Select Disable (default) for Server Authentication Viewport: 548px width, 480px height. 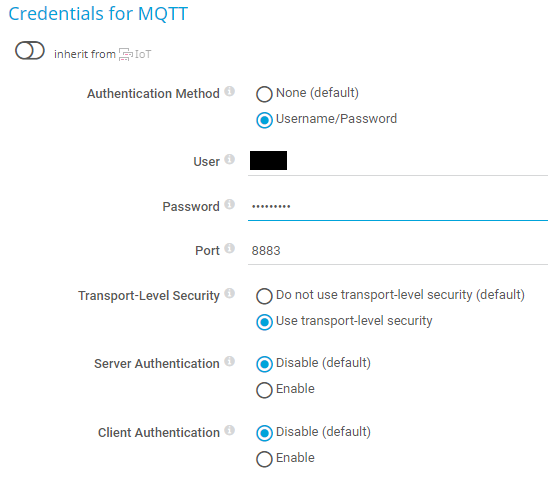tap(264, 364)
